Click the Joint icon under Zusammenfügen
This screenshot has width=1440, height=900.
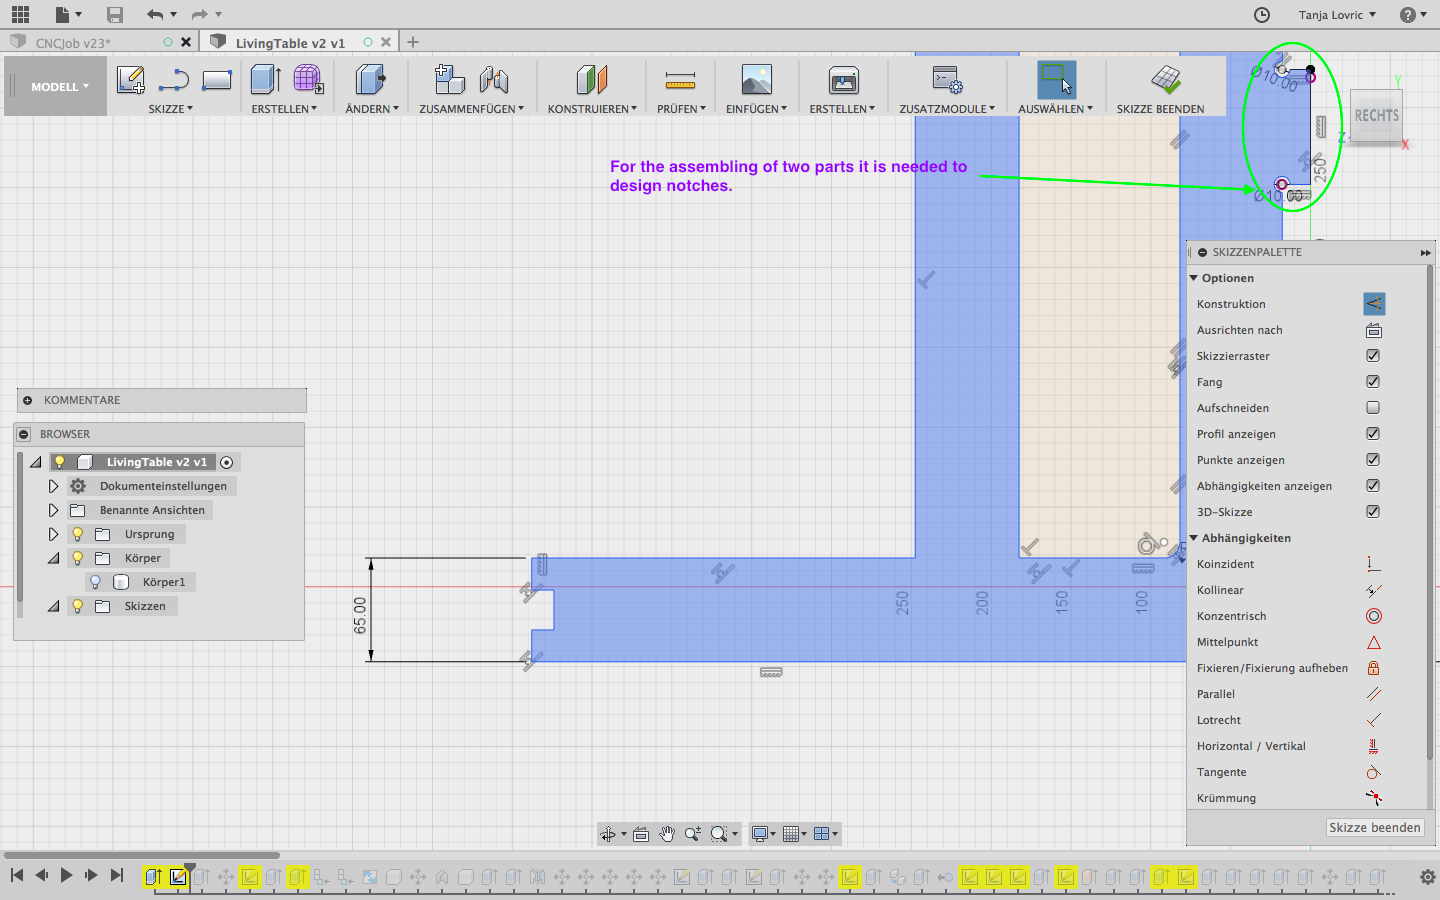(494, 80)
